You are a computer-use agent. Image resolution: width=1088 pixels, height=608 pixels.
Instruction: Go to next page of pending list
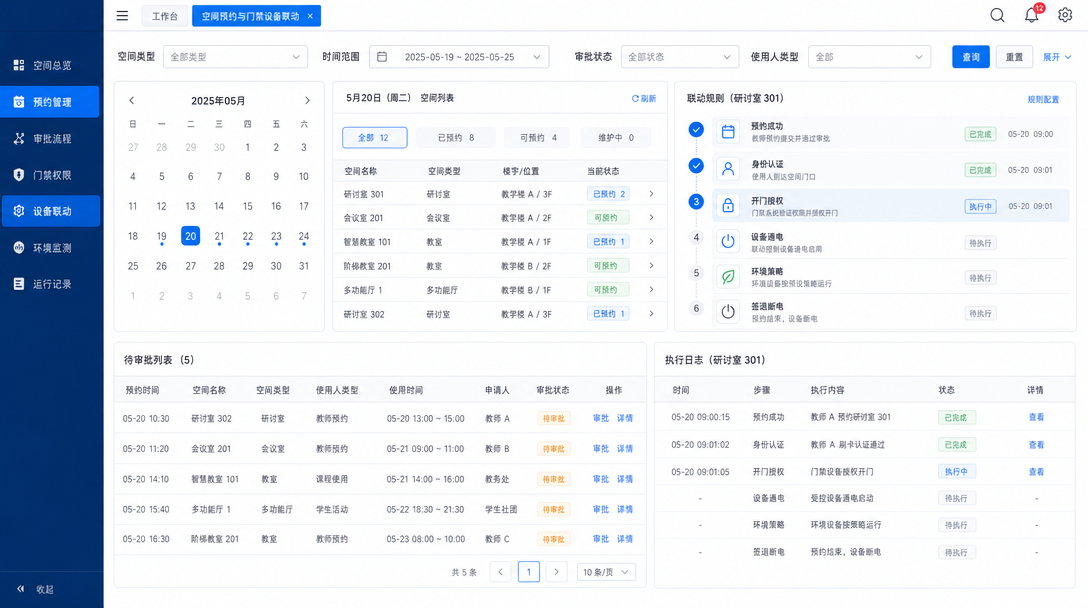coord(556,572)
